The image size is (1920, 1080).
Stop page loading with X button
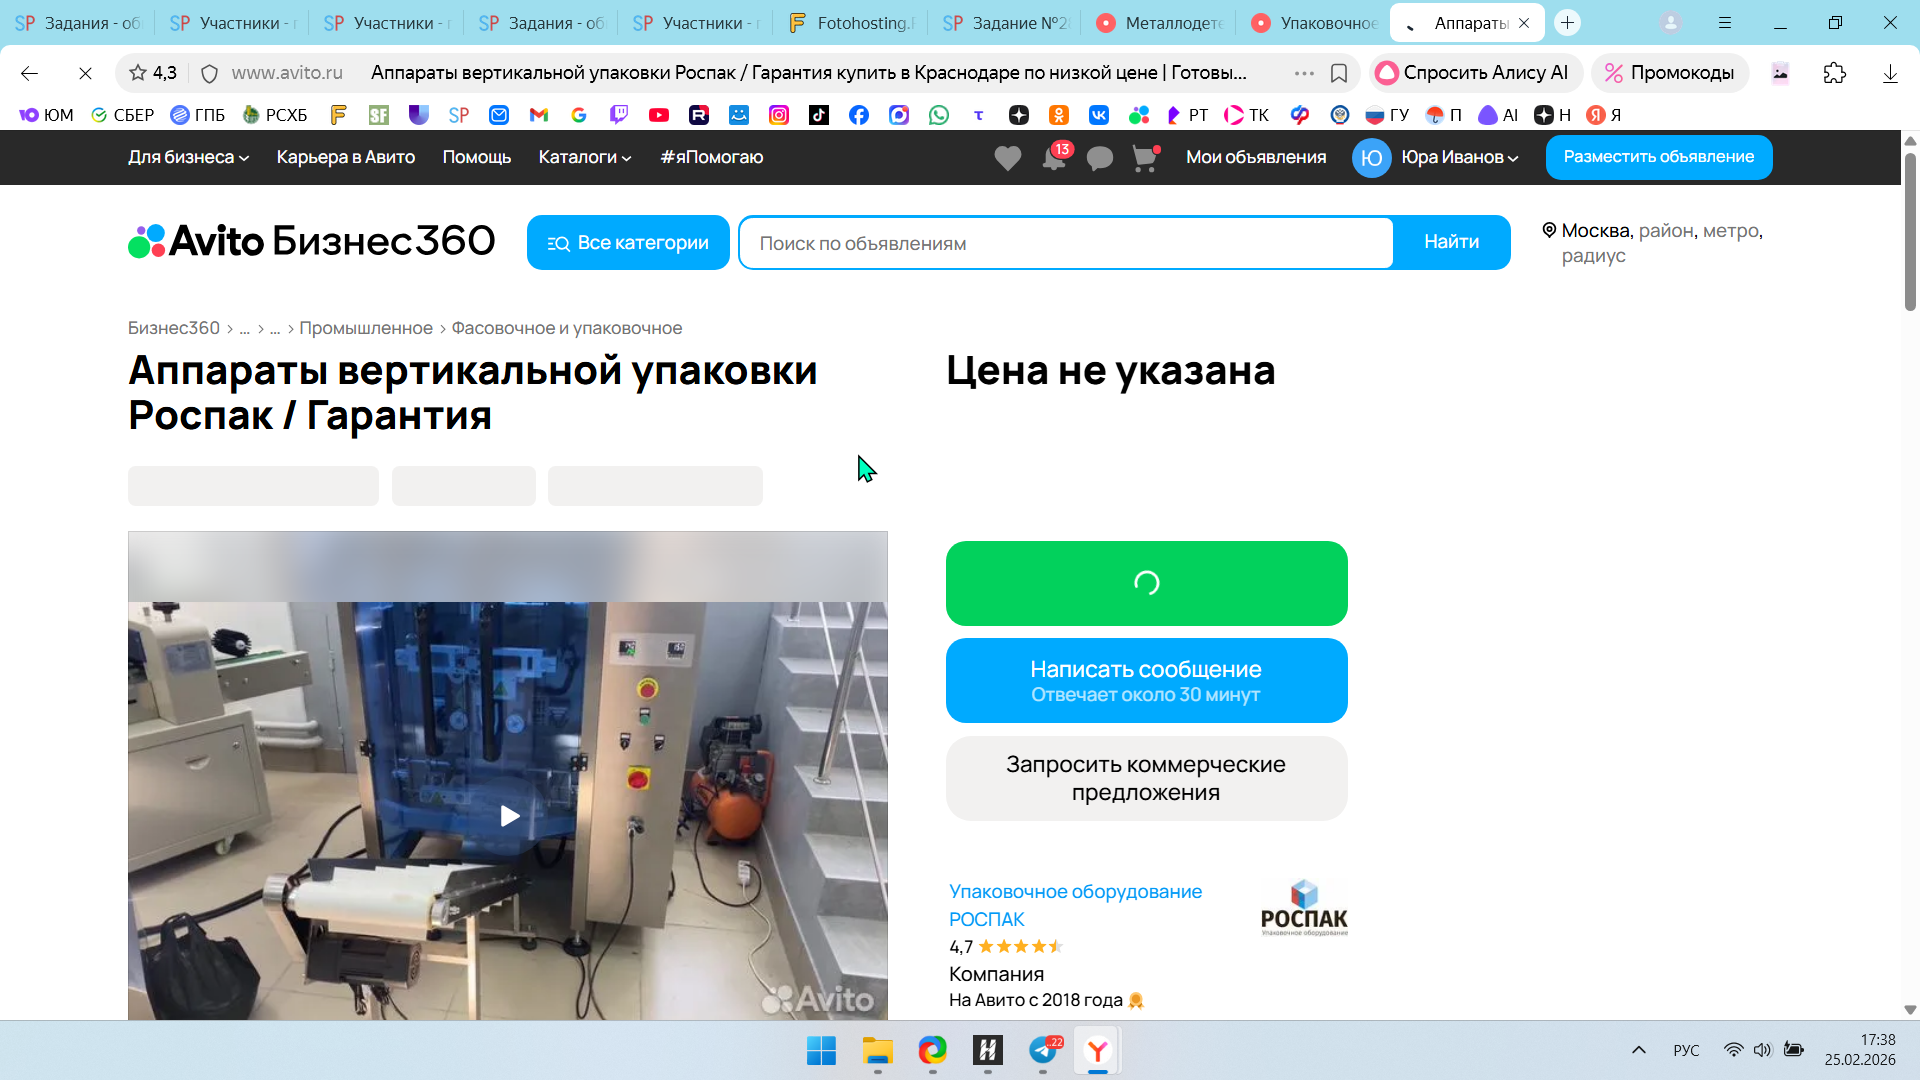coord(85,73)
